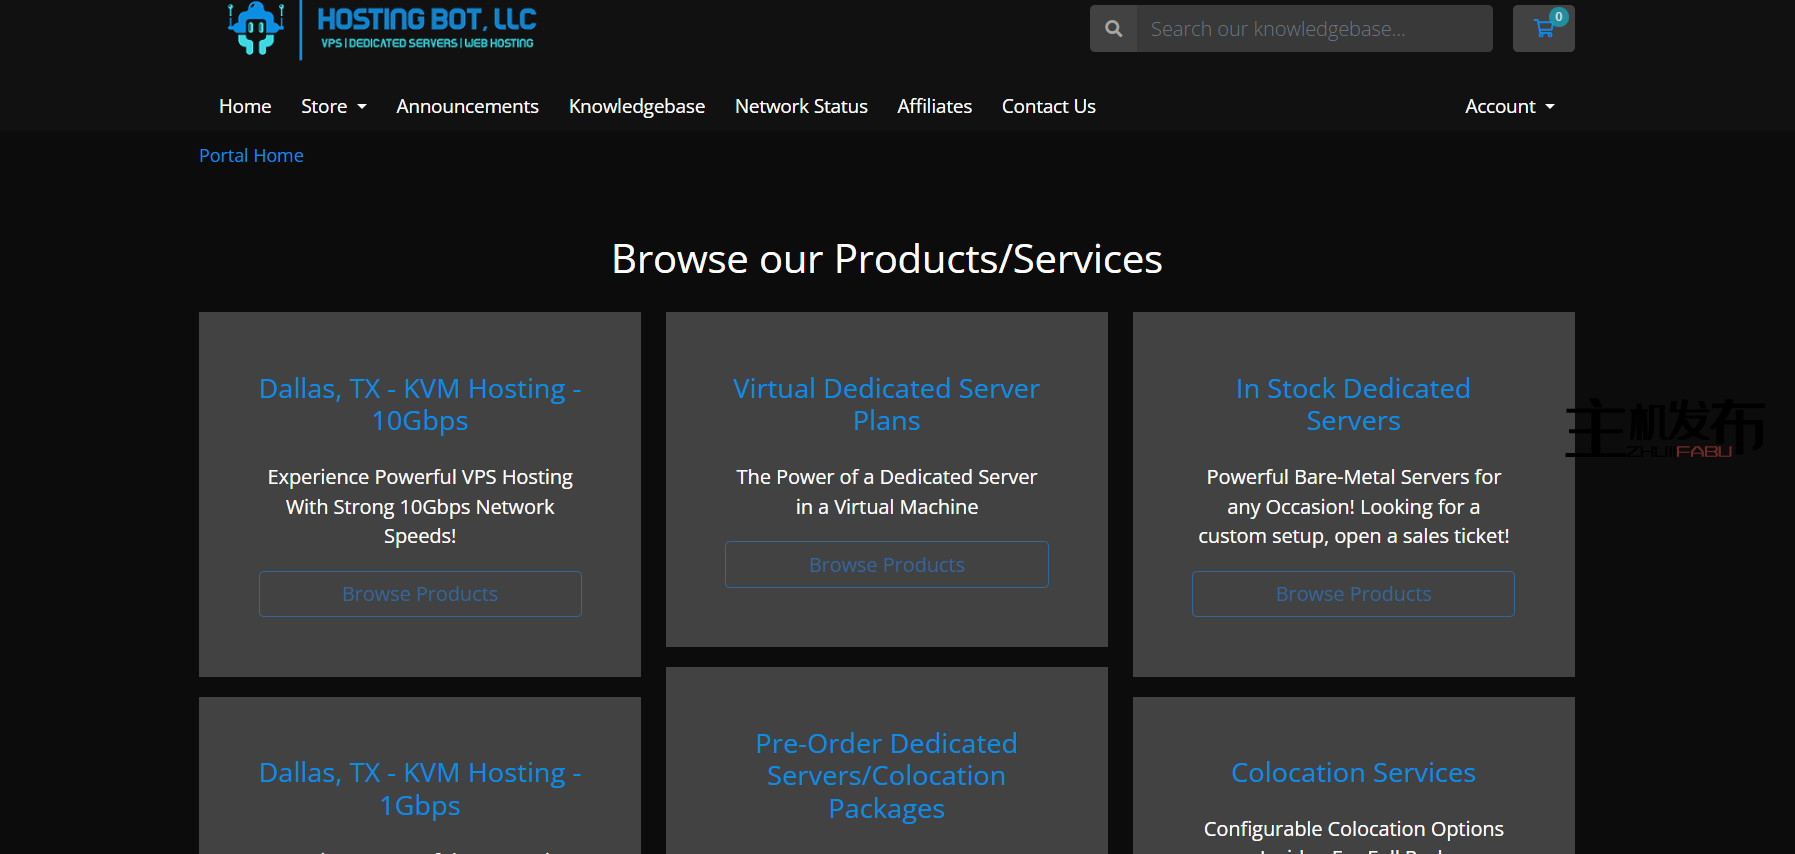Focus the knowledgebase search field
This screenshot has width=1795, height=854.
(x=1314, y=29)
